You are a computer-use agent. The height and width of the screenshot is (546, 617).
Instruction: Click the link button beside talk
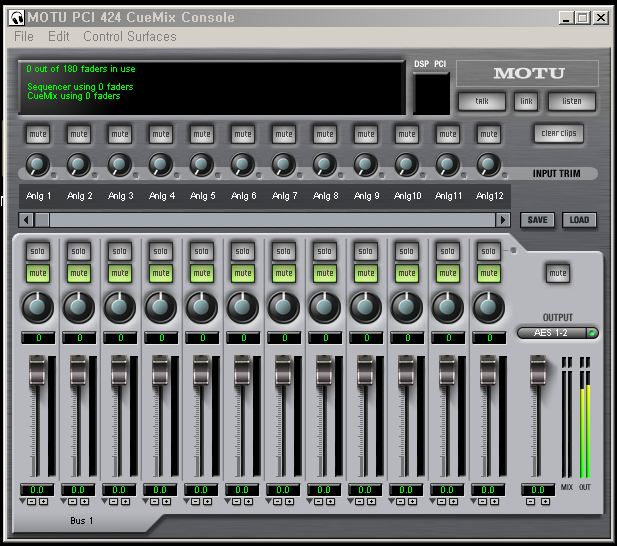click(x=525, y=101)
